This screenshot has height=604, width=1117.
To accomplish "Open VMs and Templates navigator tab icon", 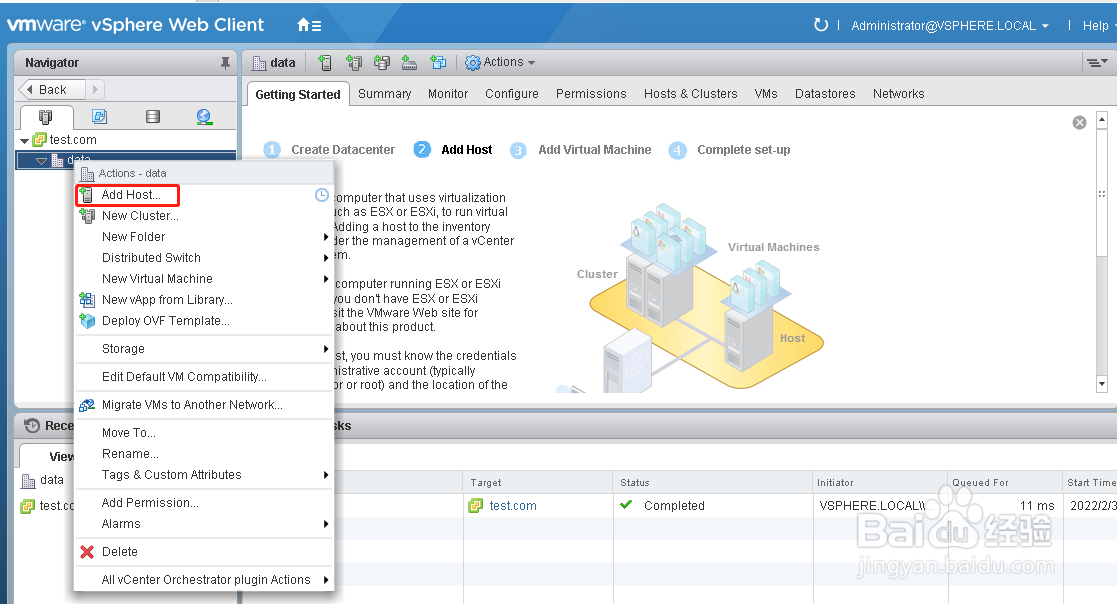I will [x=100, y=116].
